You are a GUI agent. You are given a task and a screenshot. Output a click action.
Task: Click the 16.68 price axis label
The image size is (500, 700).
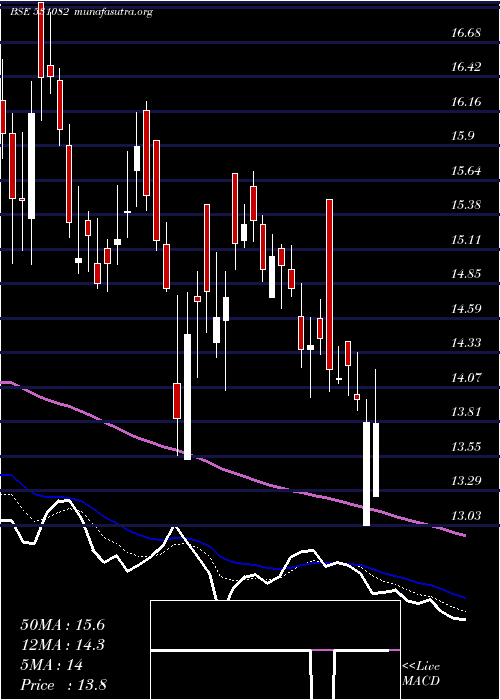pyautogui.click(x=466, y=33)
